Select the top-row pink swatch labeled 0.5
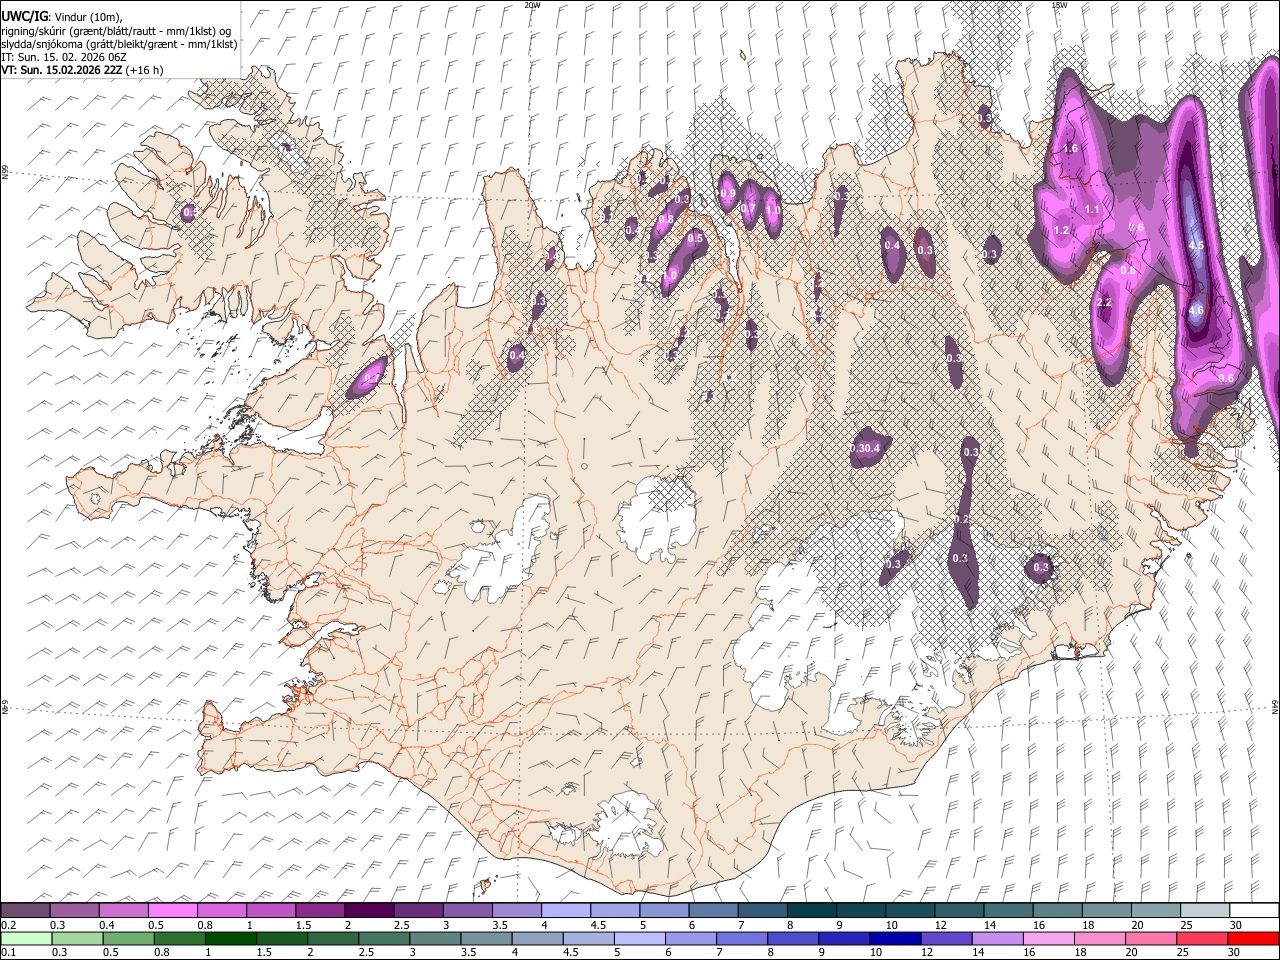The image size is (1280, 960). click(x=173, y=910)
